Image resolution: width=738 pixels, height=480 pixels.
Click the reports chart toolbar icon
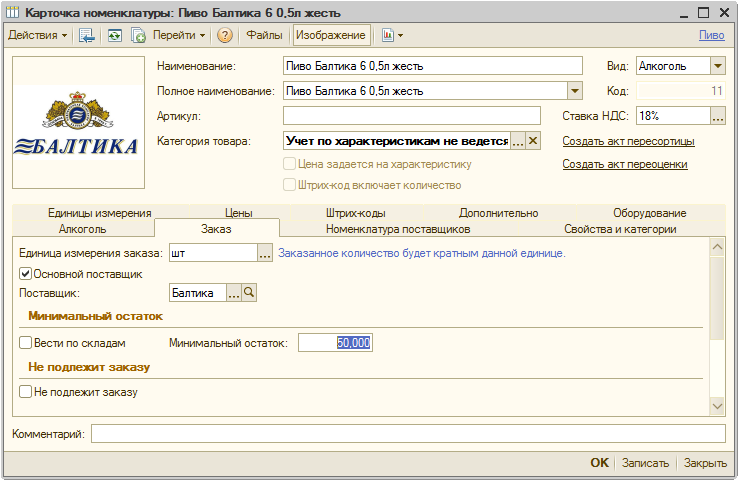coord(387,35)
